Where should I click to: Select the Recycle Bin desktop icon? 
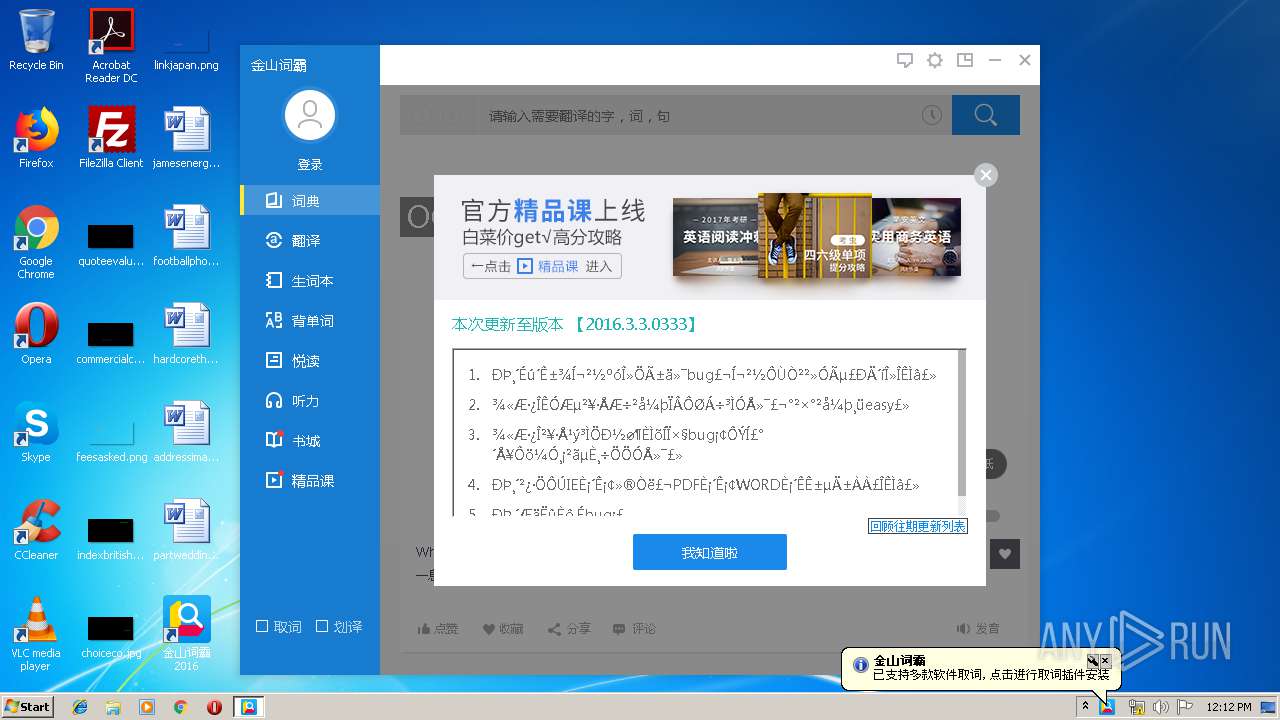pyautogui.click(x=36, y=40)
